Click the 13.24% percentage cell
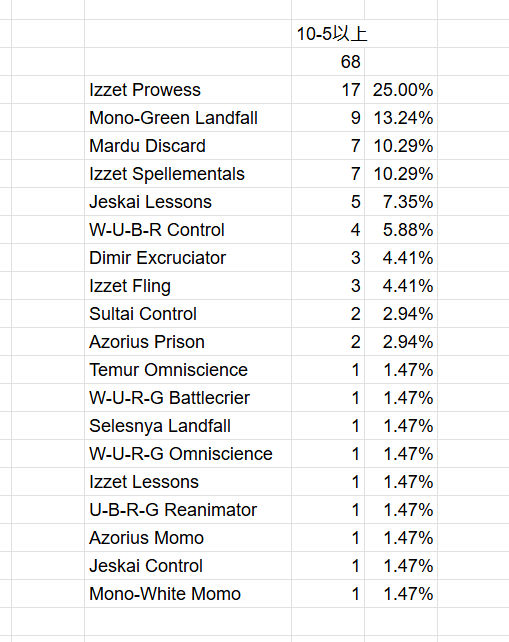 point(401,118)
